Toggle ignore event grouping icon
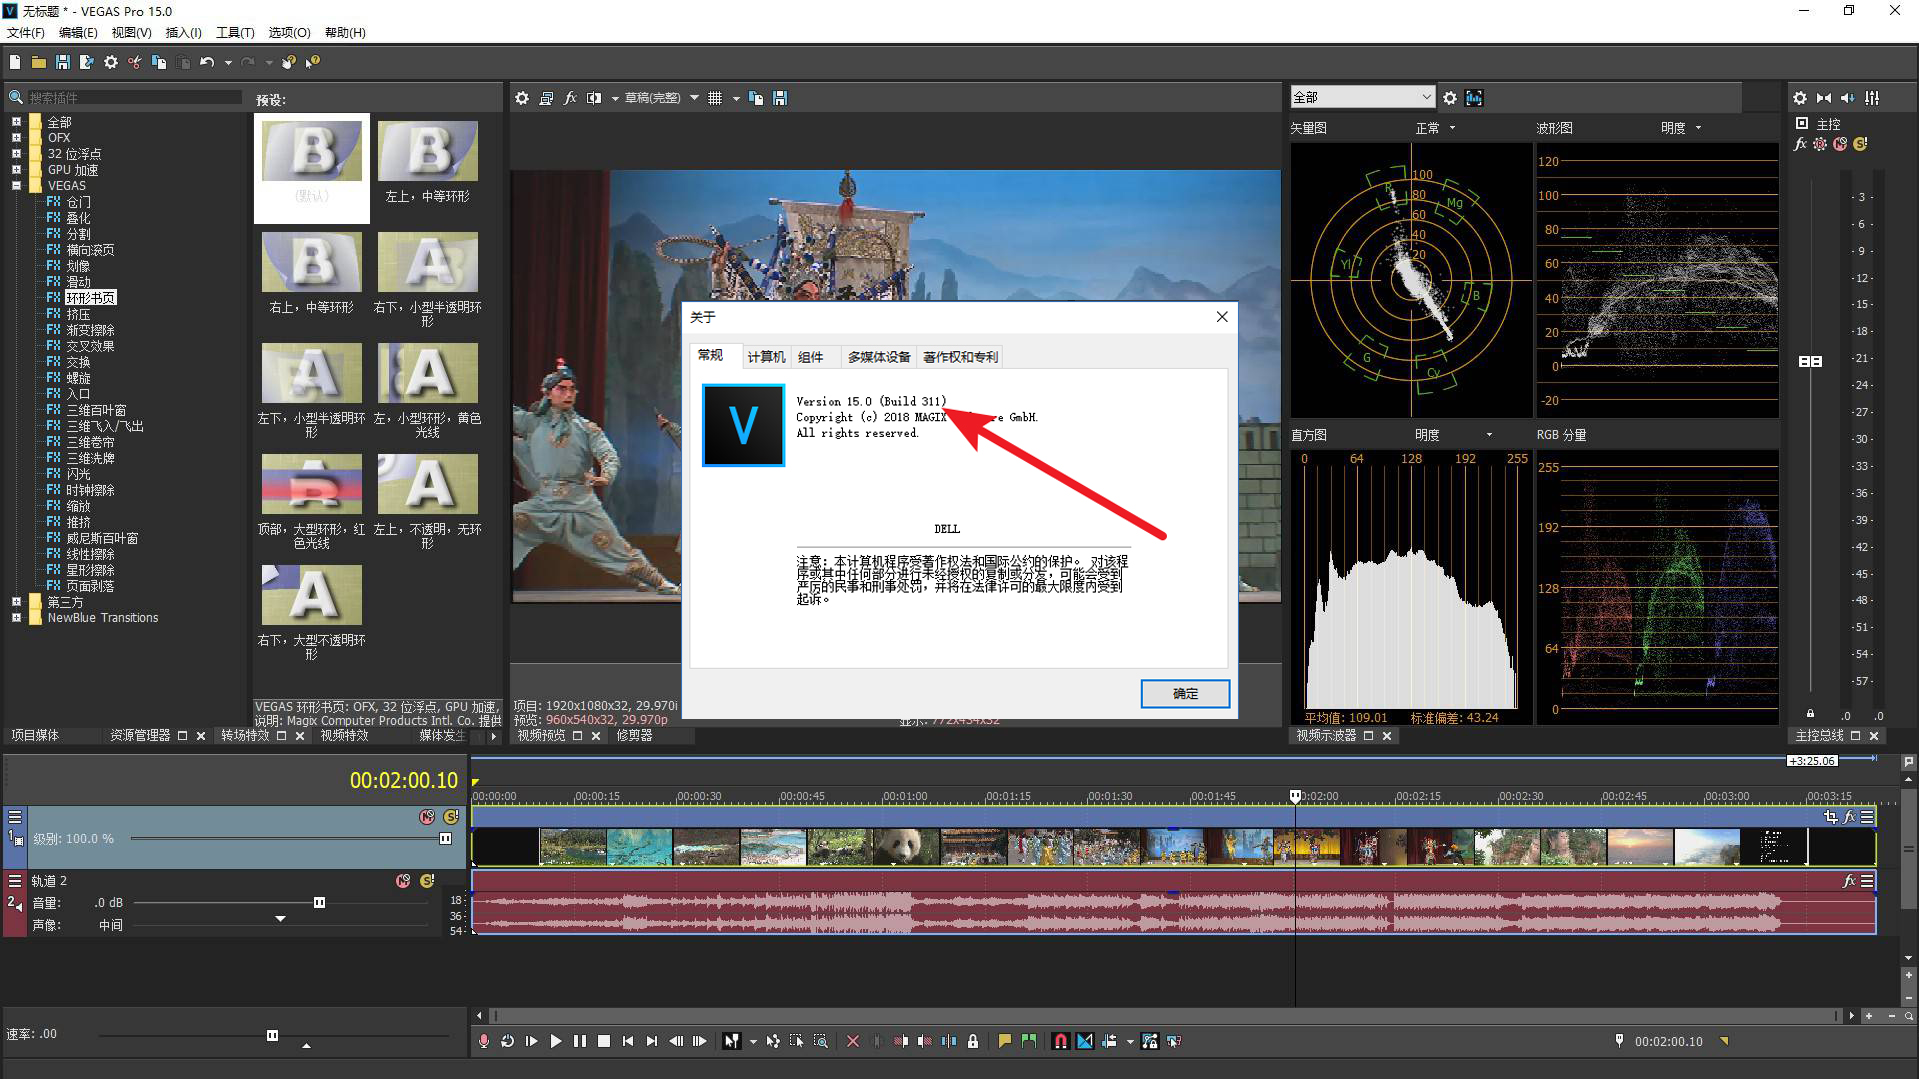 1174,1041
